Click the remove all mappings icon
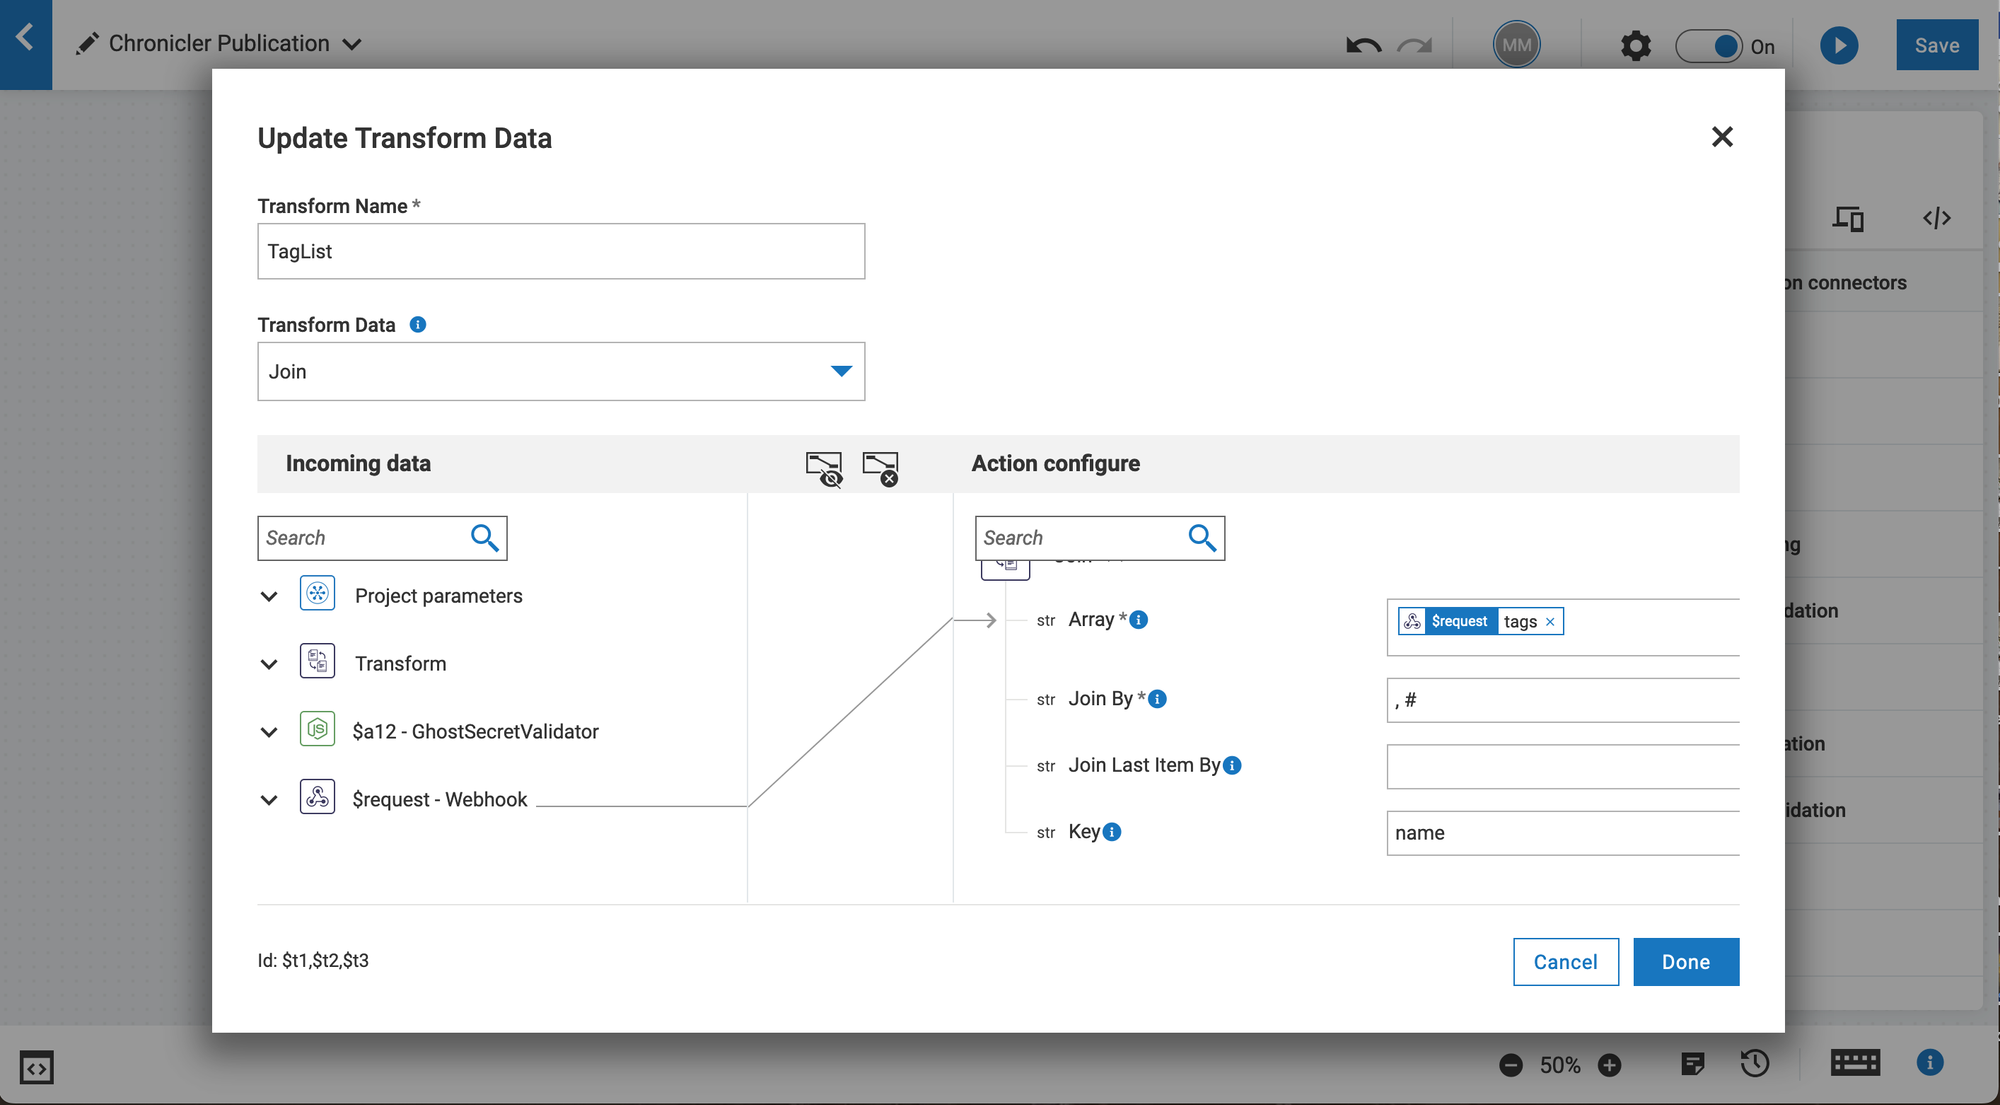The image size is (2000, 1105). (880, 467)
